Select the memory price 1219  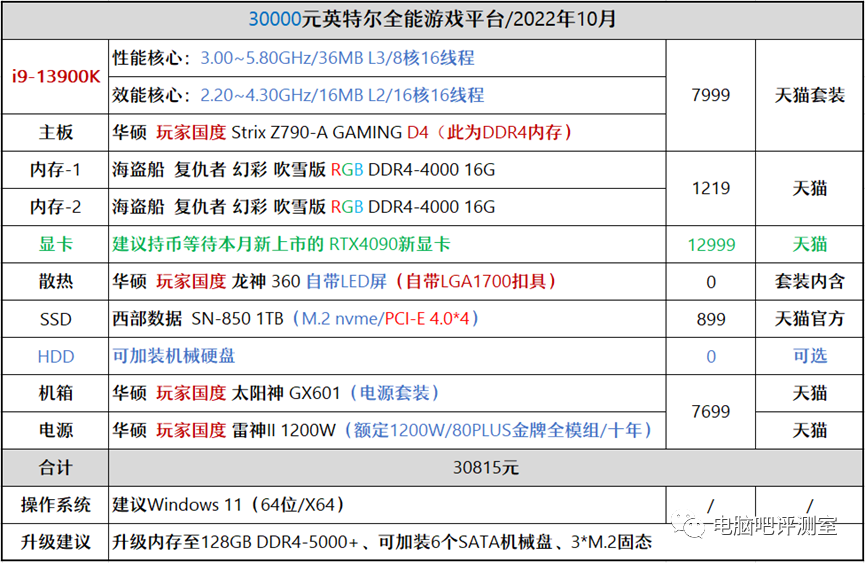711,189
